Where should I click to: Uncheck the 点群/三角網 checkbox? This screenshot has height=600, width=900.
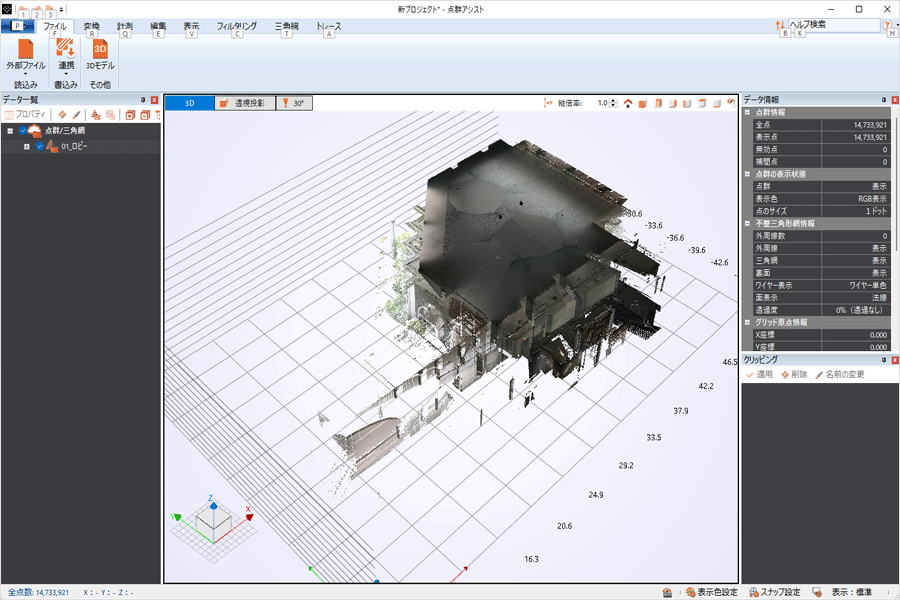(x=23, y=131)
